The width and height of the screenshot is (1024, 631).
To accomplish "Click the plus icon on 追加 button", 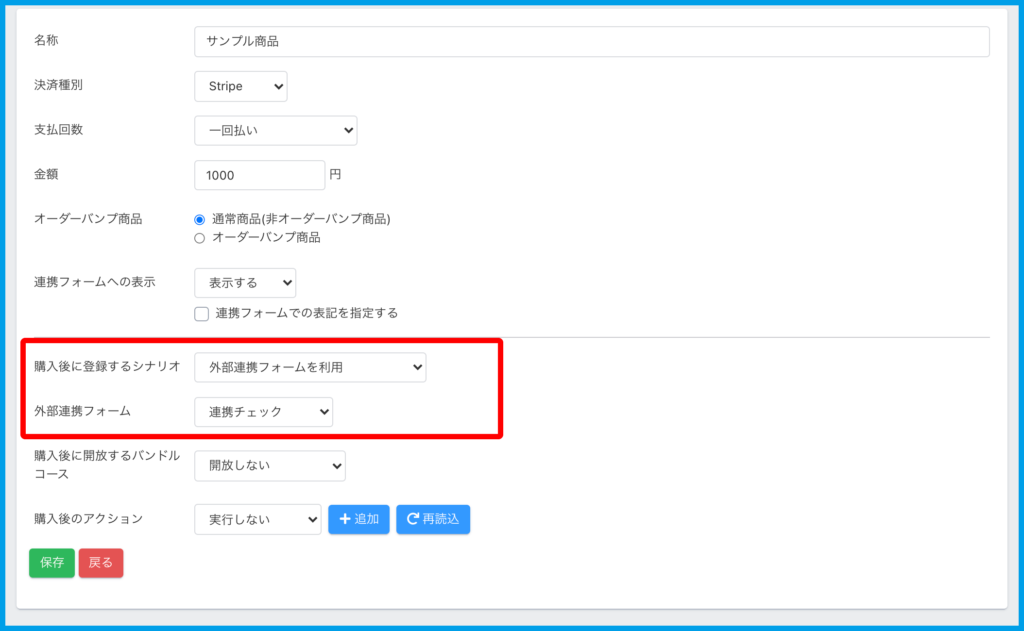I will click(345, 519).
